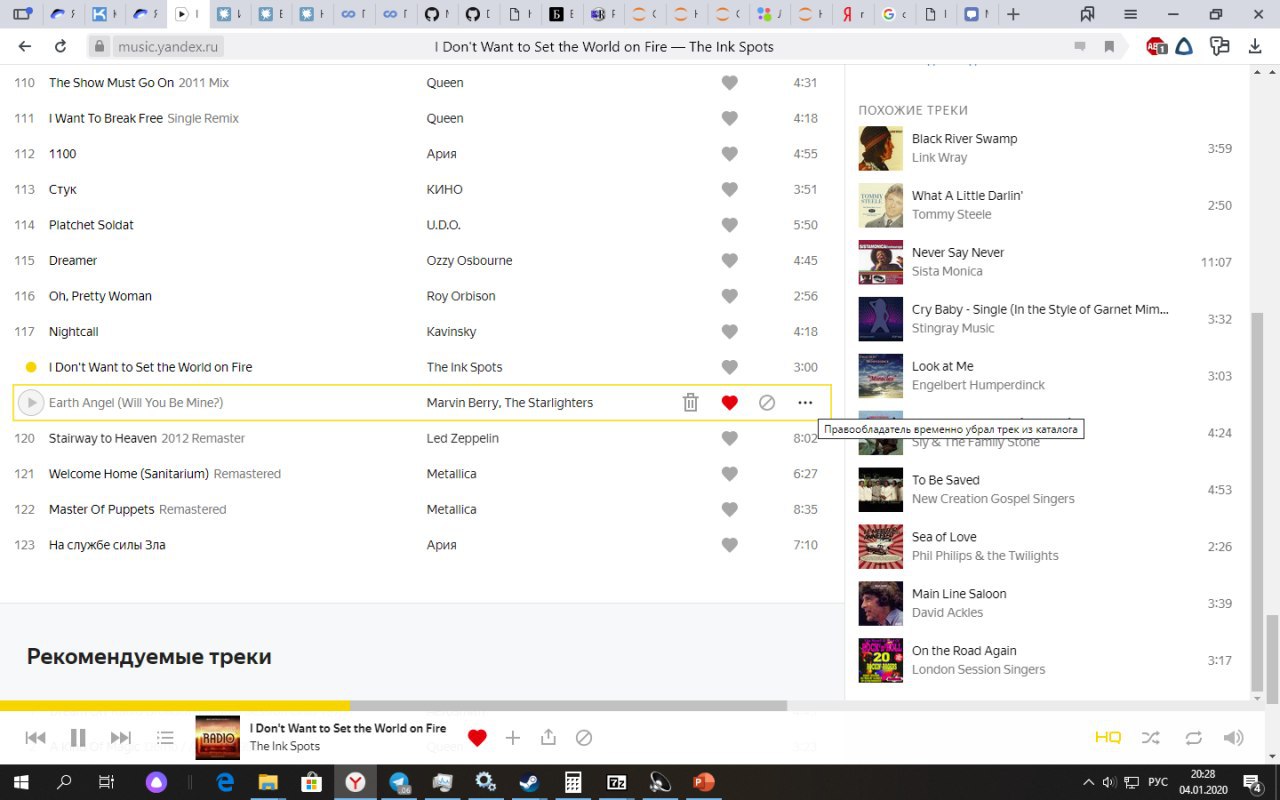This screenshot has width=1280, height=800.
Task: Open PowerPoint from the taskbar
Action: click(x=704, y=782)
